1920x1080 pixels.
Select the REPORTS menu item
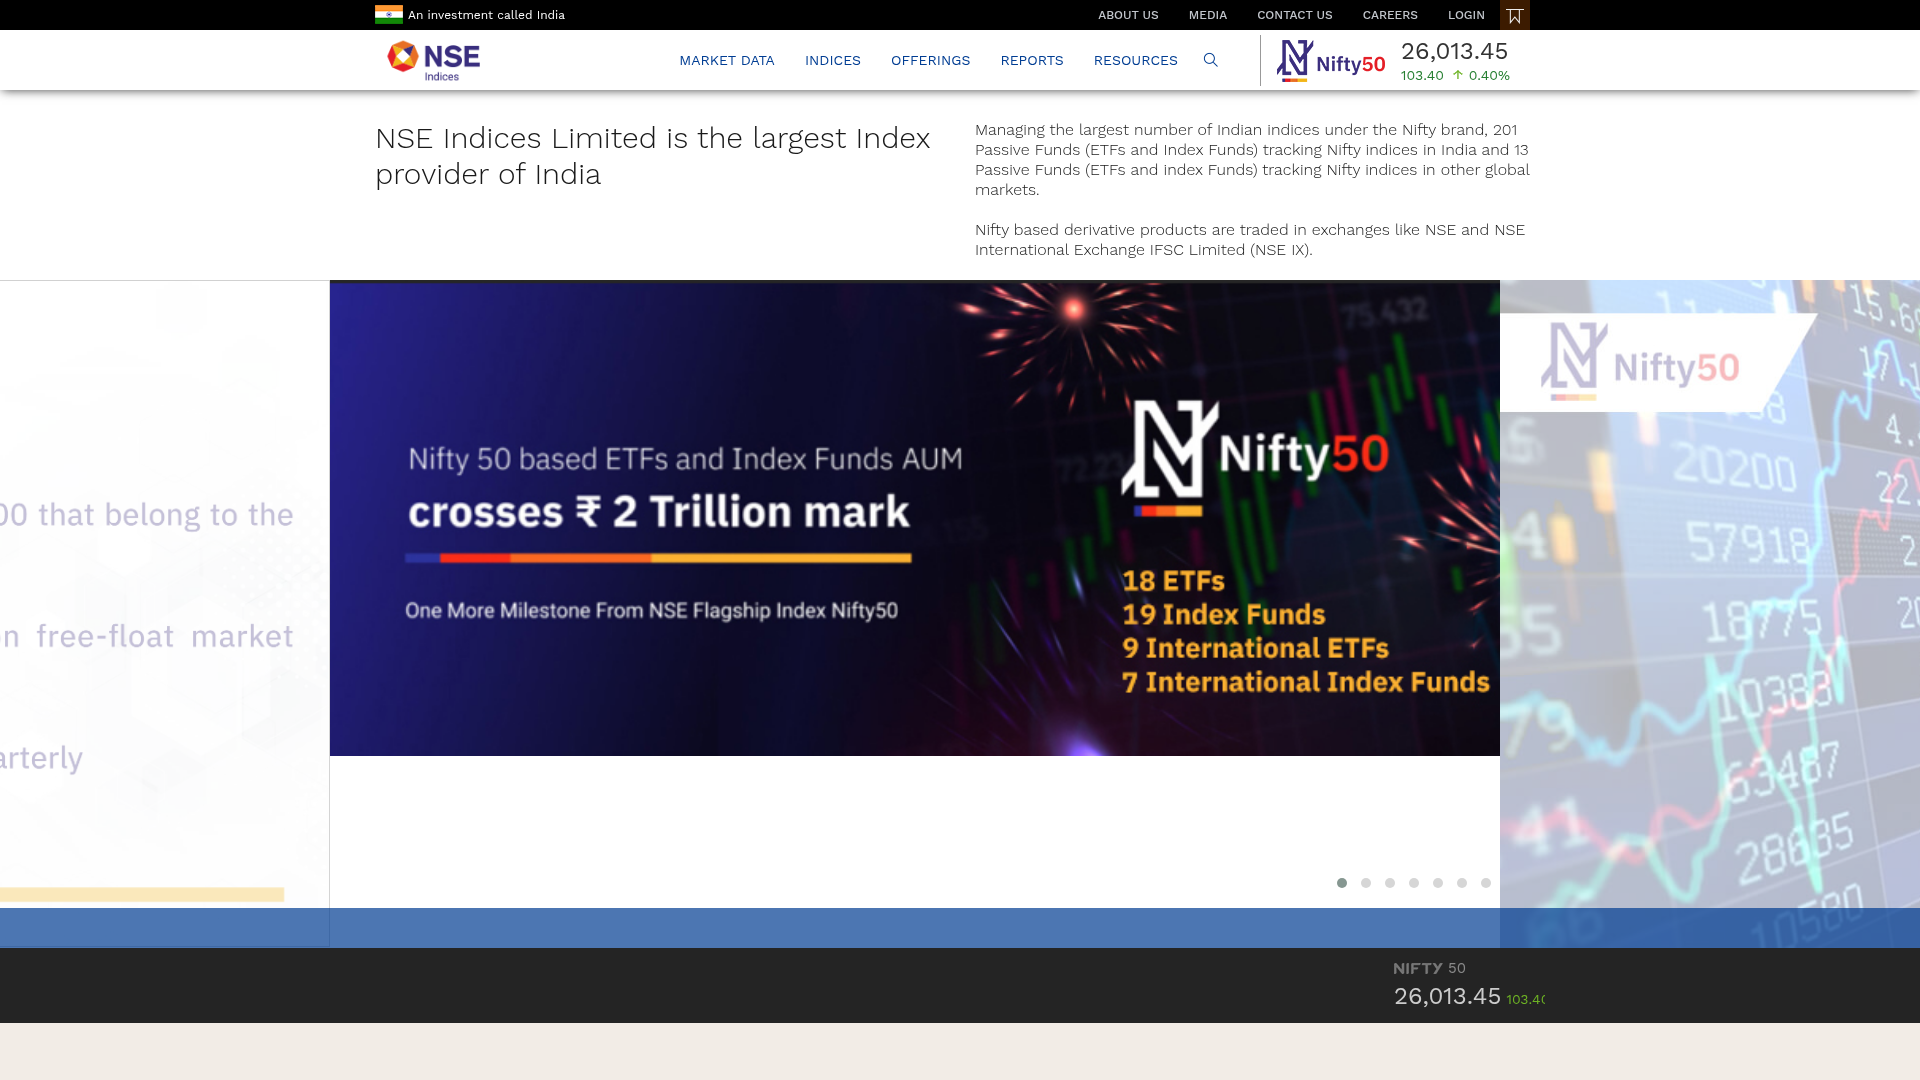(x=1032, y=60)
